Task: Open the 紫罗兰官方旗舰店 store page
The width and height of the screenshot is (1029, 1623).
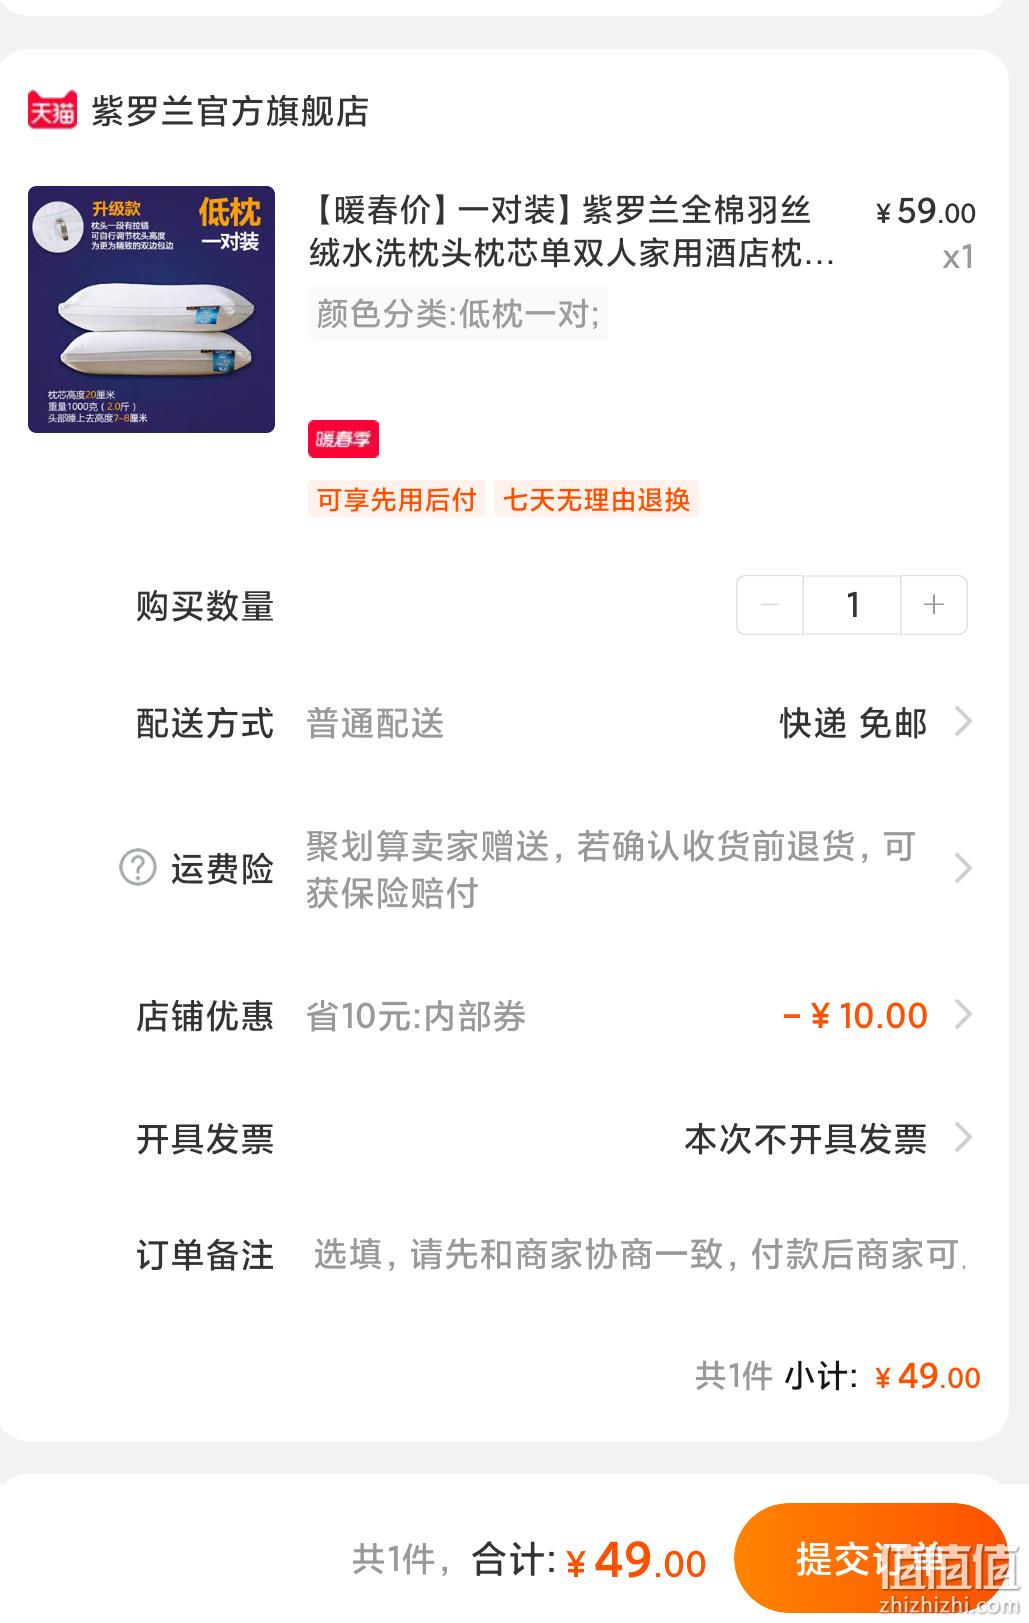Action: click(x=230, y=111)
